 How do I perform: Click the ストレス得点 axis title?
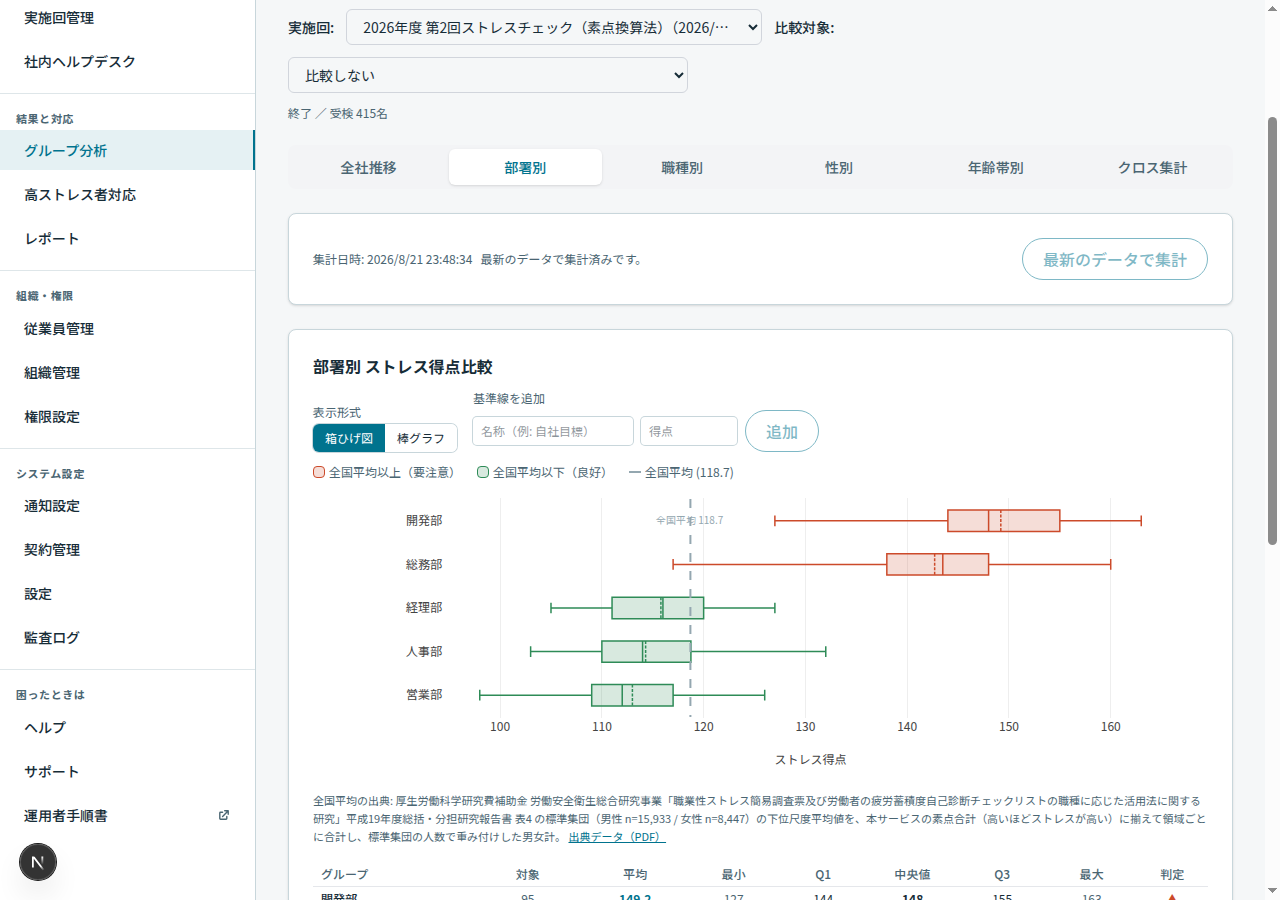(x=810, y=759)
